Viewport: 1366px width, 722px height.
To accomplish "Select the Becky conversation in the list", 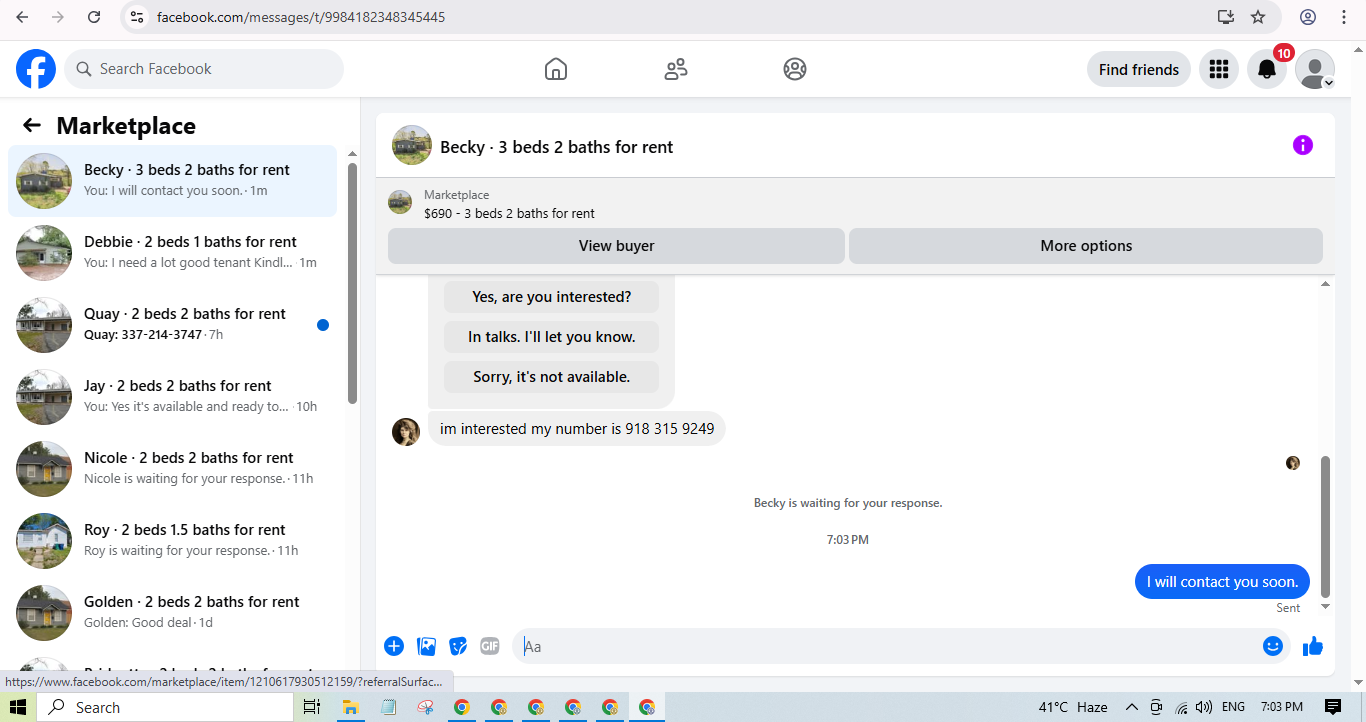I will click(172, 181).
